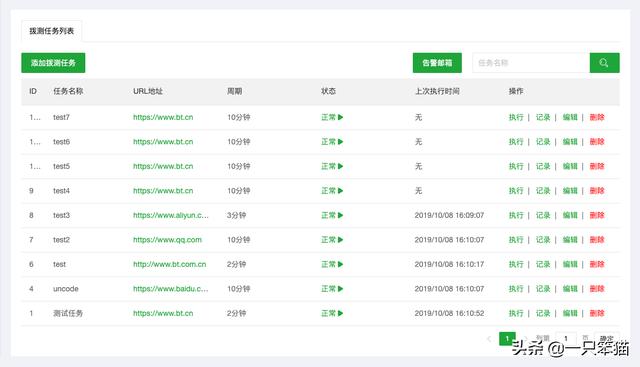Click red 删除 for task test7
The width and height of the screenshot is (640, 367).
click(597, 118)
